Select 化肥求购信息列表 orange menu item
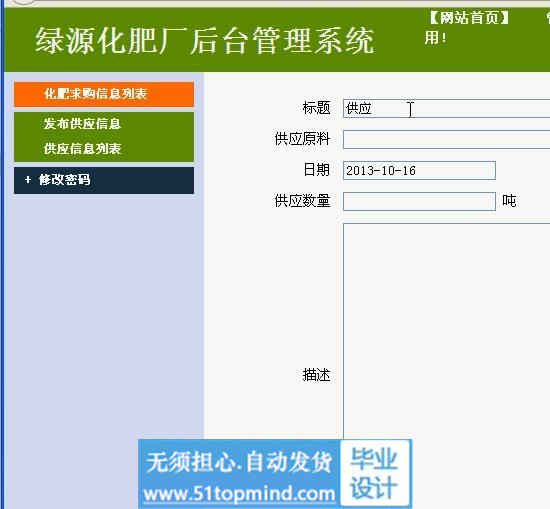550x509 pixels. pyautogui.click(x=104, y=94)
